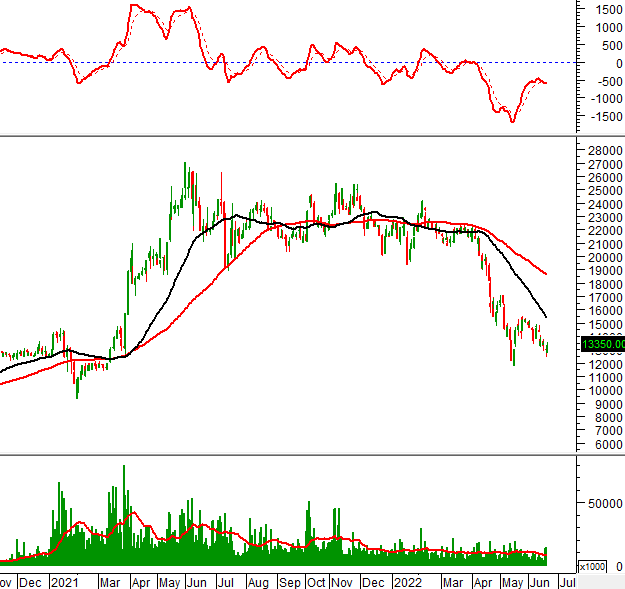This screenshot has height=589, width=625.
Task: Click the 28000 price axis label
Action: click(602, 151)
